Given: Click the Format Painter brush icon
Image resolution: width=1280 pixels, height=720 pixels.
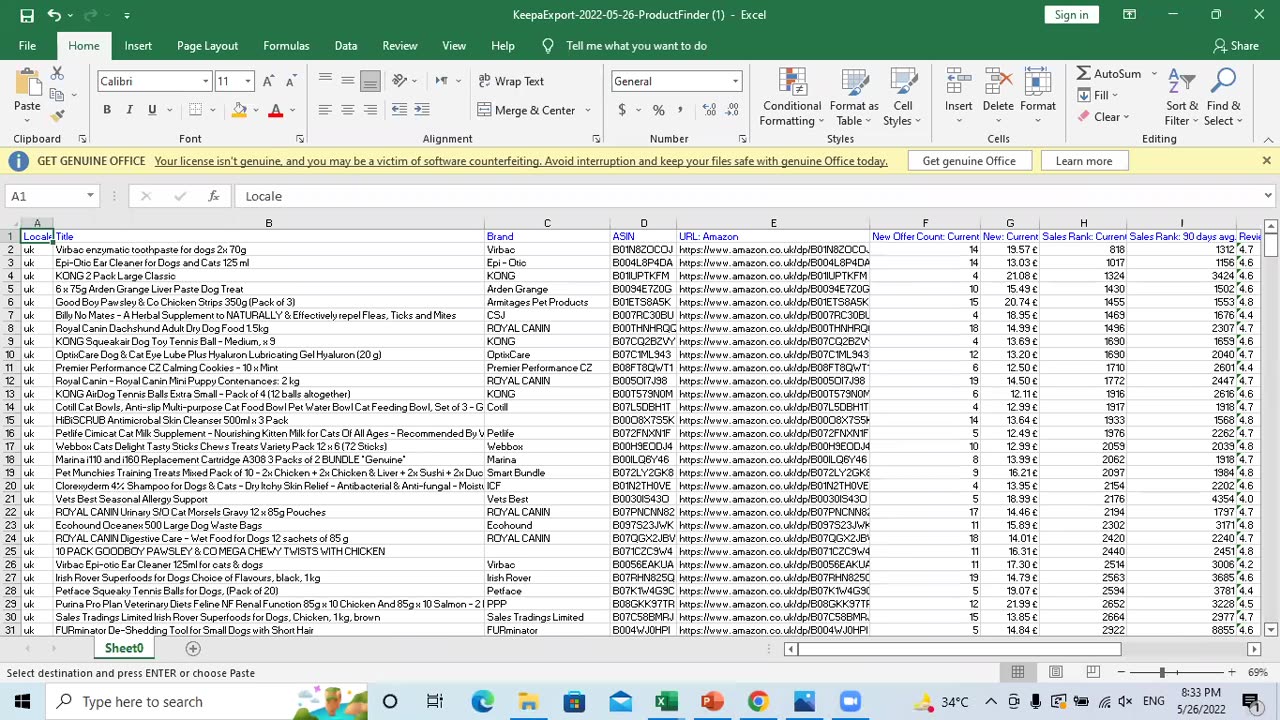Looking at the screenshot, I should tap(57, 116).
